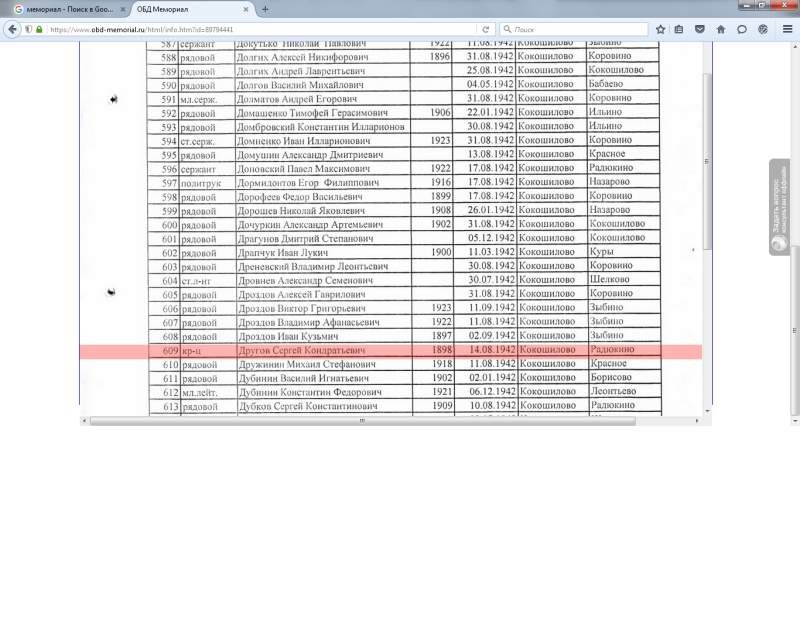Screen dimensions: 800x632
Task: Click the document's horizontal scrollbar thumb
Action: (362, 421)
